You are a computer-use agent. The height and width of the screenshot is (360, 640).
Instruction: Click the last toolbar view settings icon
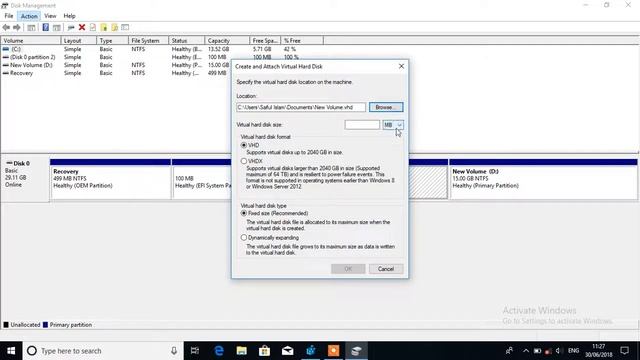(125, 27)
